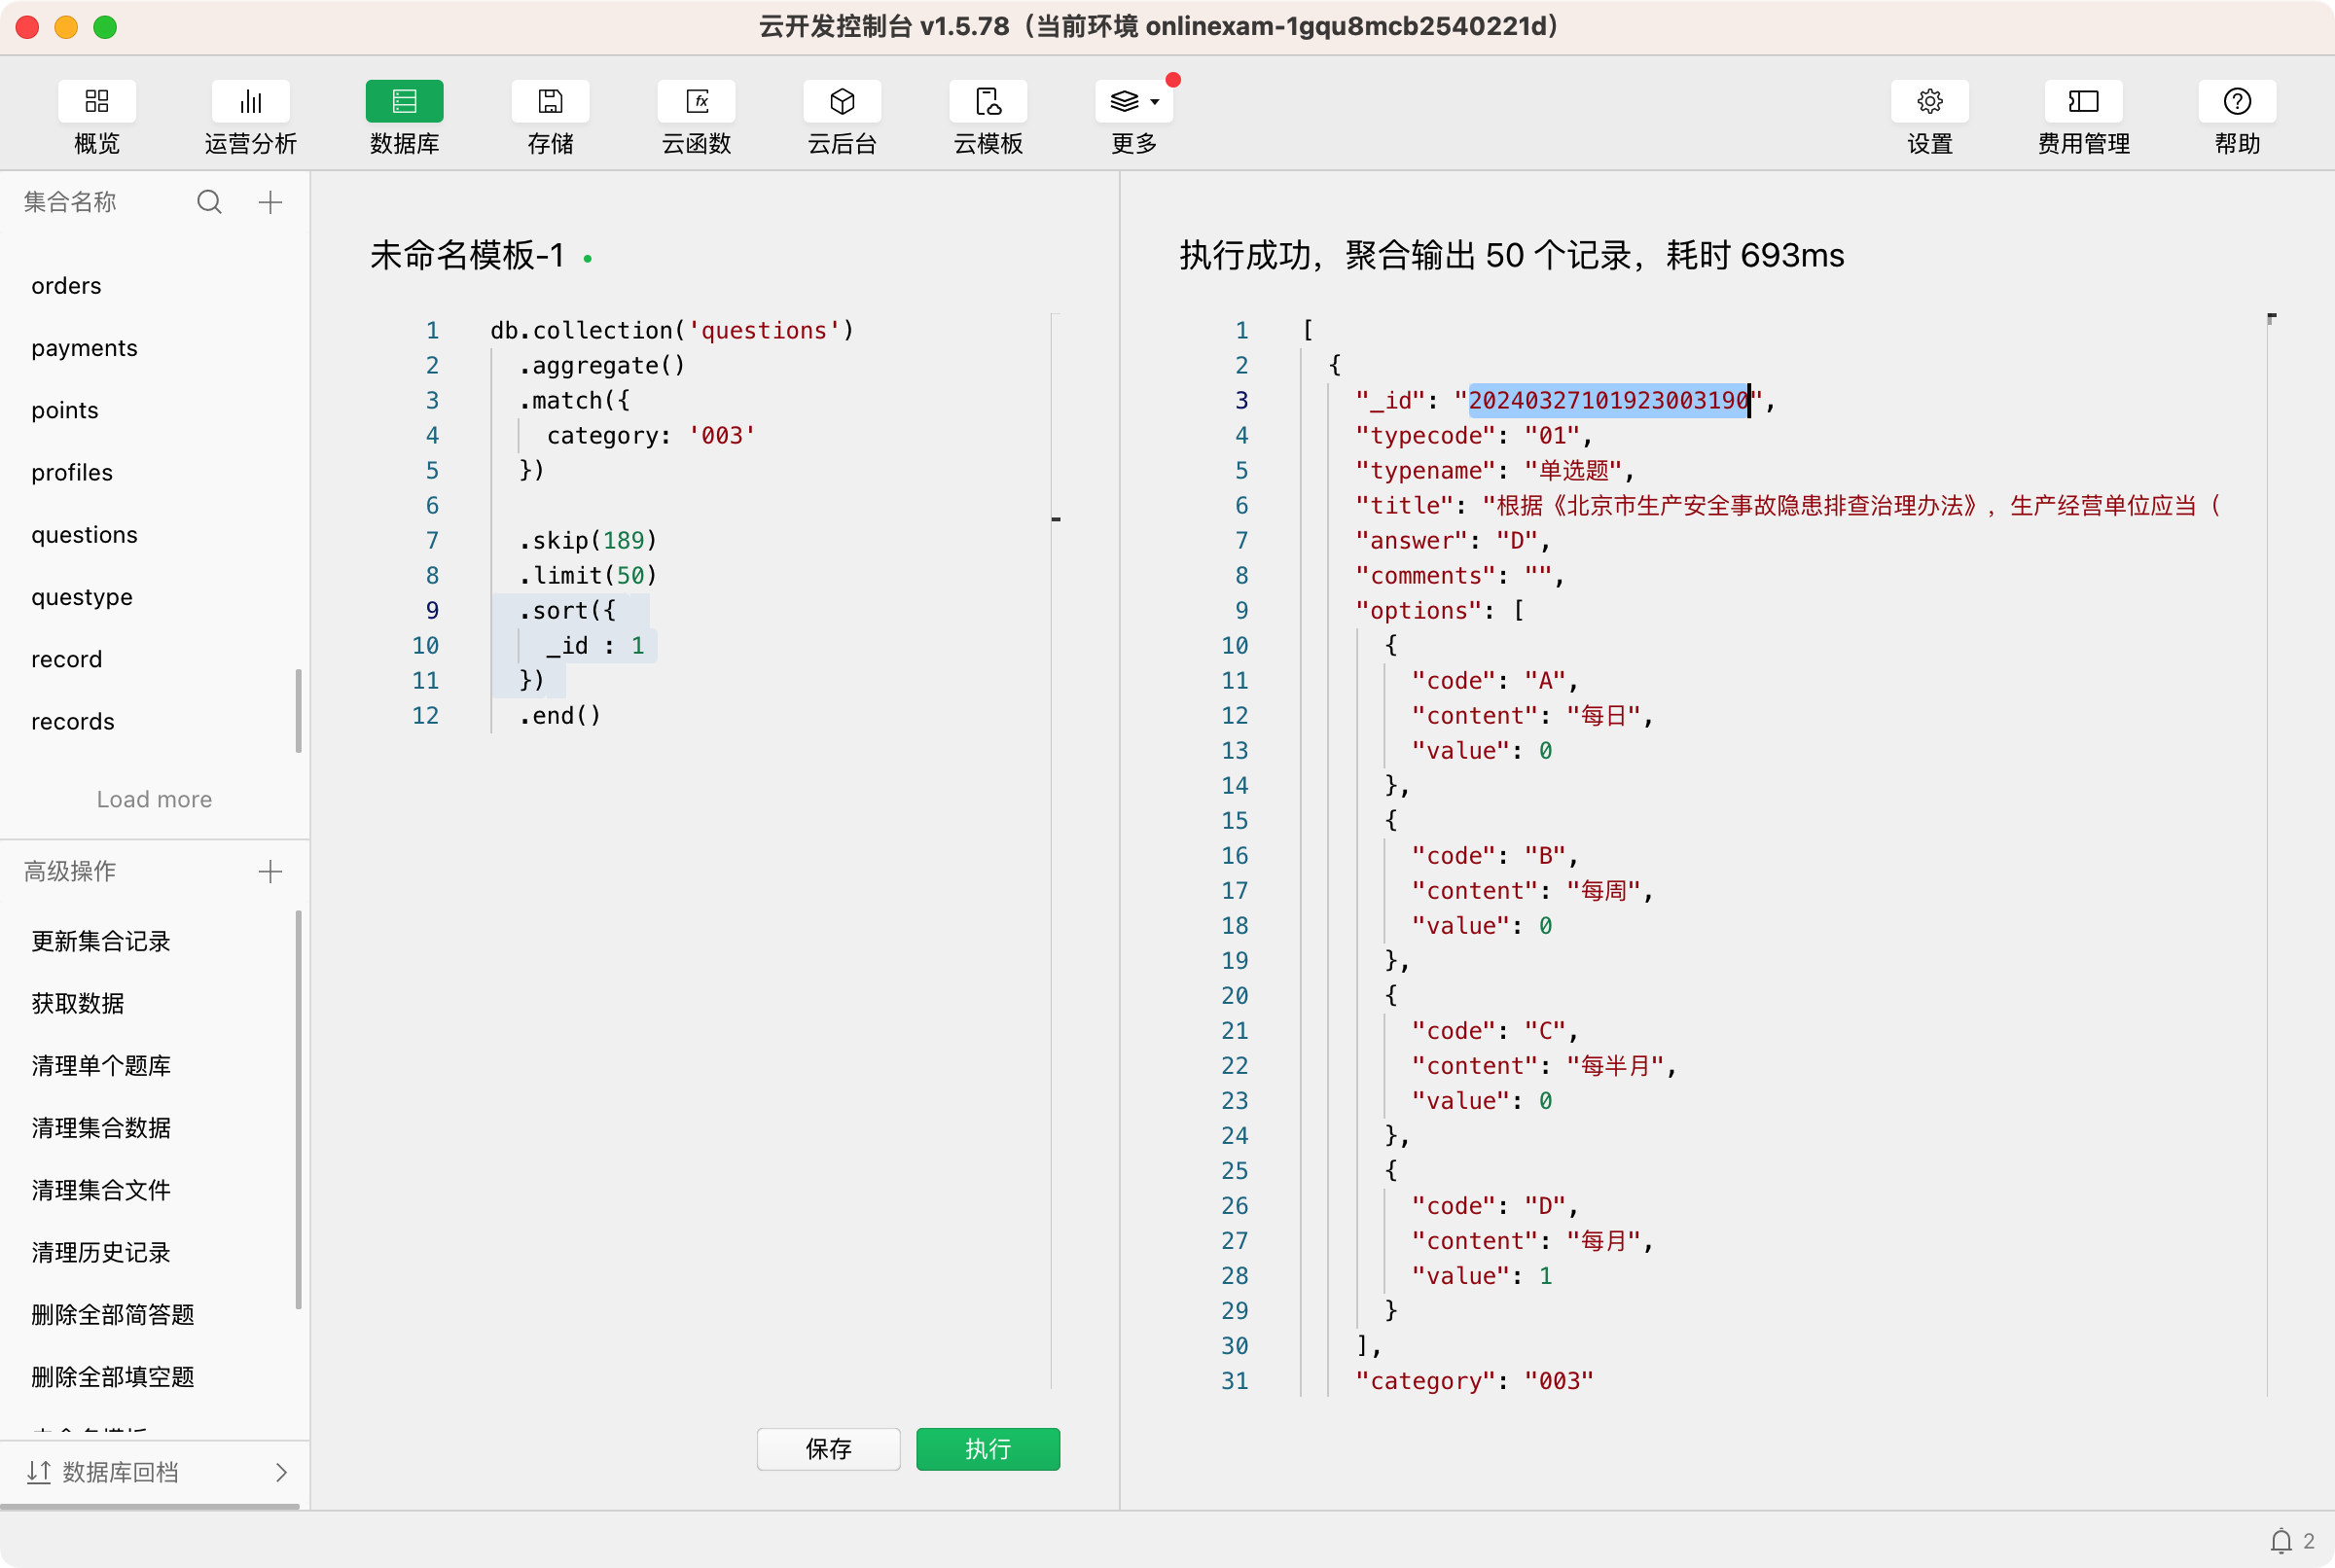
Task: Search collections with magnifier icon
Action: click(209, 203)
